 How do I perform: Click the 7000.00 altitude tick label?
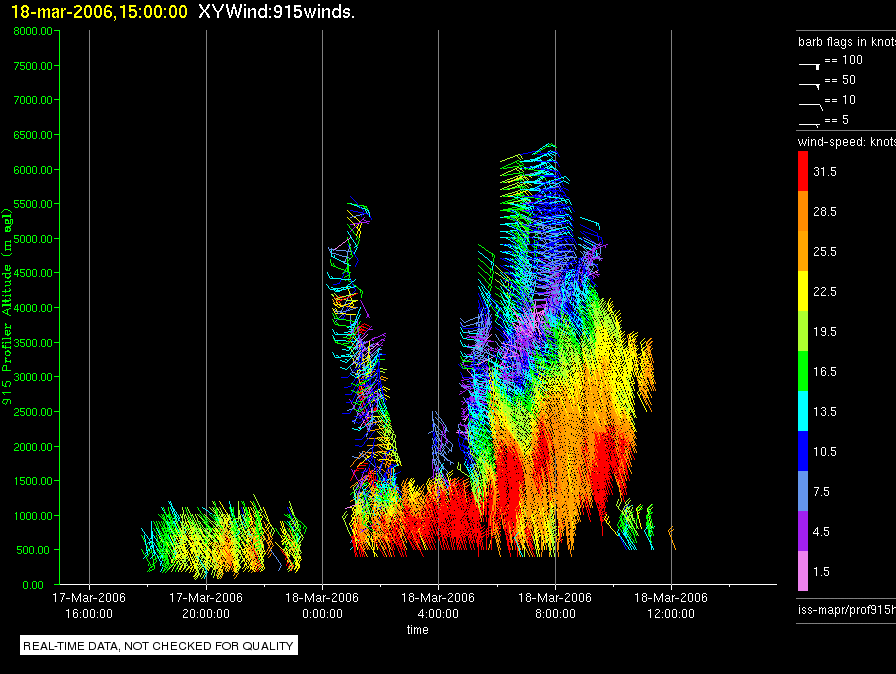click(33, 100)
